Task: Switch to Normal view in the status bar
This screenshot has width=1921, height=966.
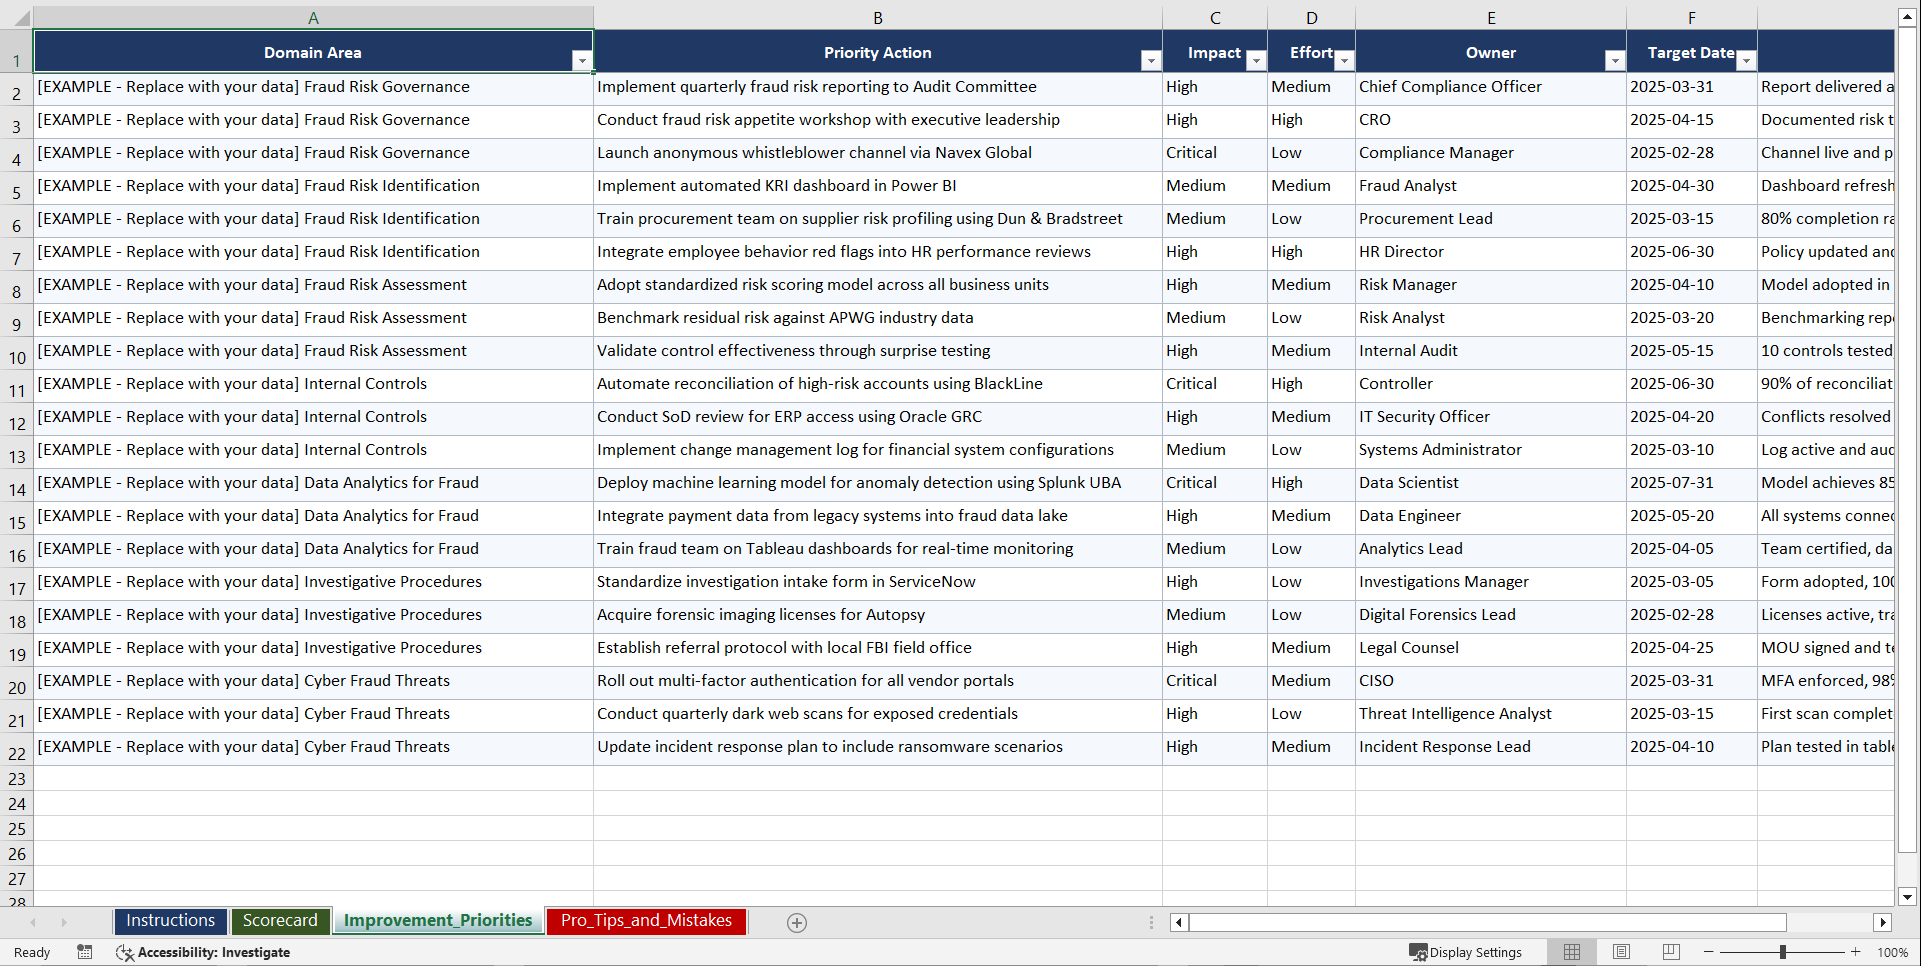Action: [1571, 952]
